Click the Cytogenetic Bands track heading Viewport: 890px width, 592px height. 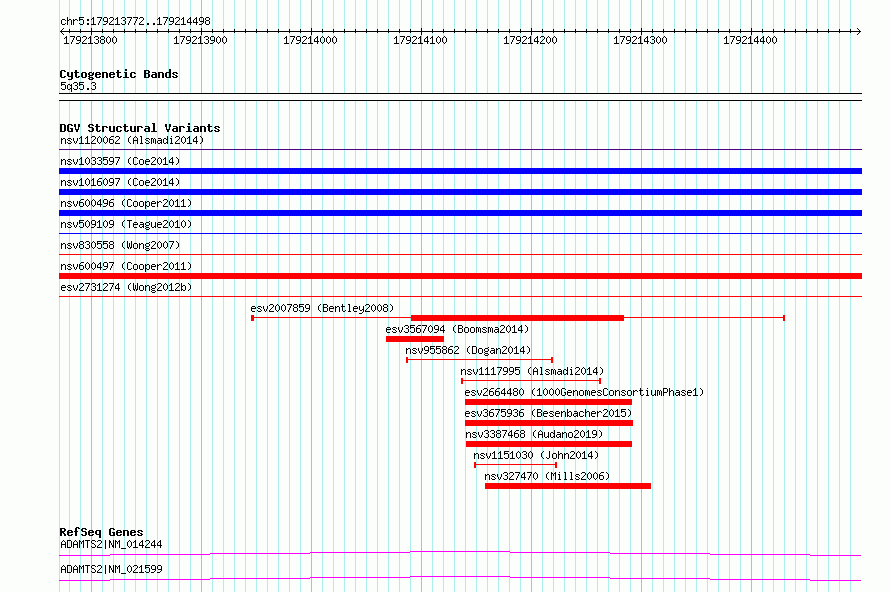coord(119,74)
